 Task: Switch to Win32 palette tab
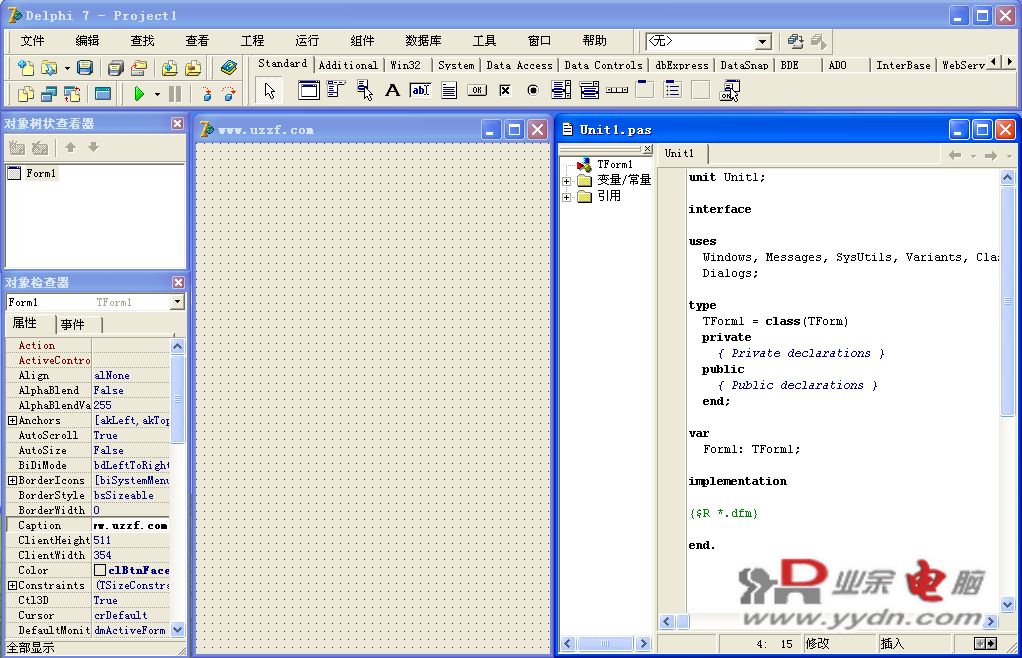405,65
